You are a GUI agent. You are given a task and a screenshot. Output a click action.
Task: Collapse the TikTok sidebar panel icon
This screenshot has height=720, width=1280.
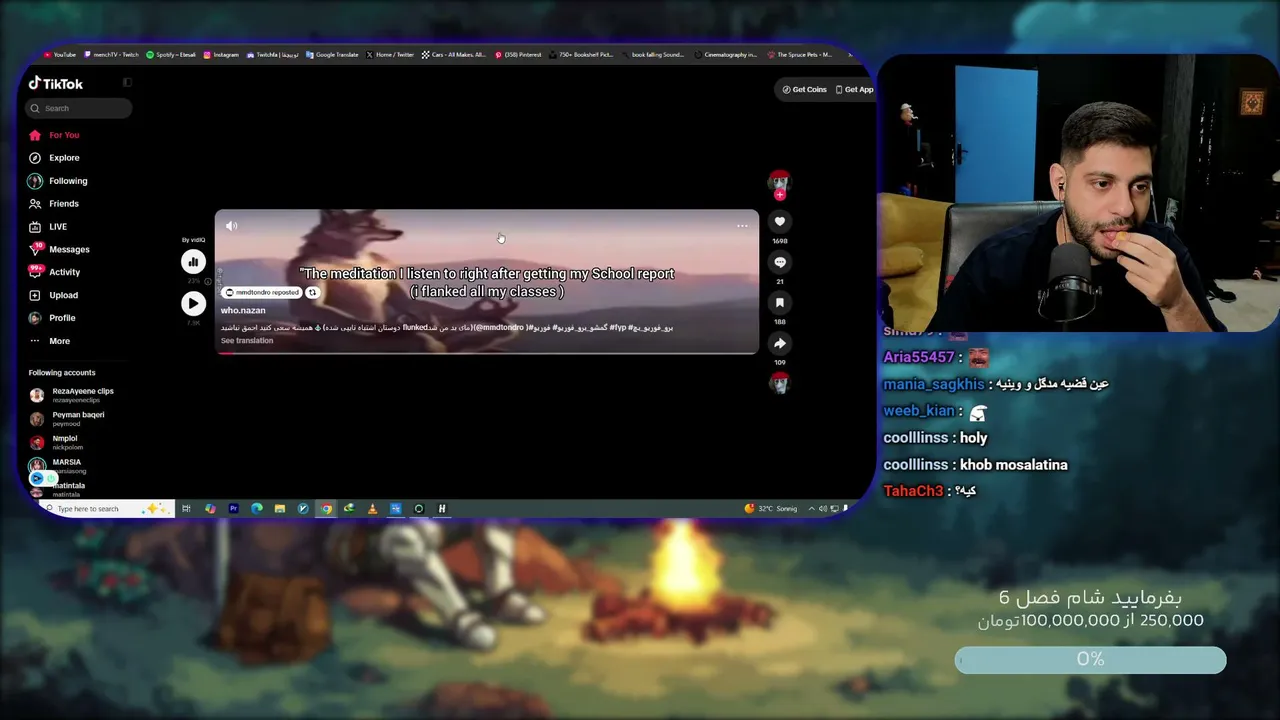[127, 83]
